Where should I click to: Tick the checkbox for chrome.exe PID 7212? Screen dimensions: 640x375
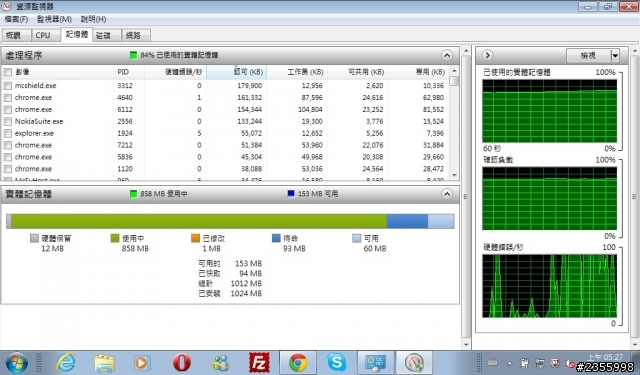(x=8, y=145)
